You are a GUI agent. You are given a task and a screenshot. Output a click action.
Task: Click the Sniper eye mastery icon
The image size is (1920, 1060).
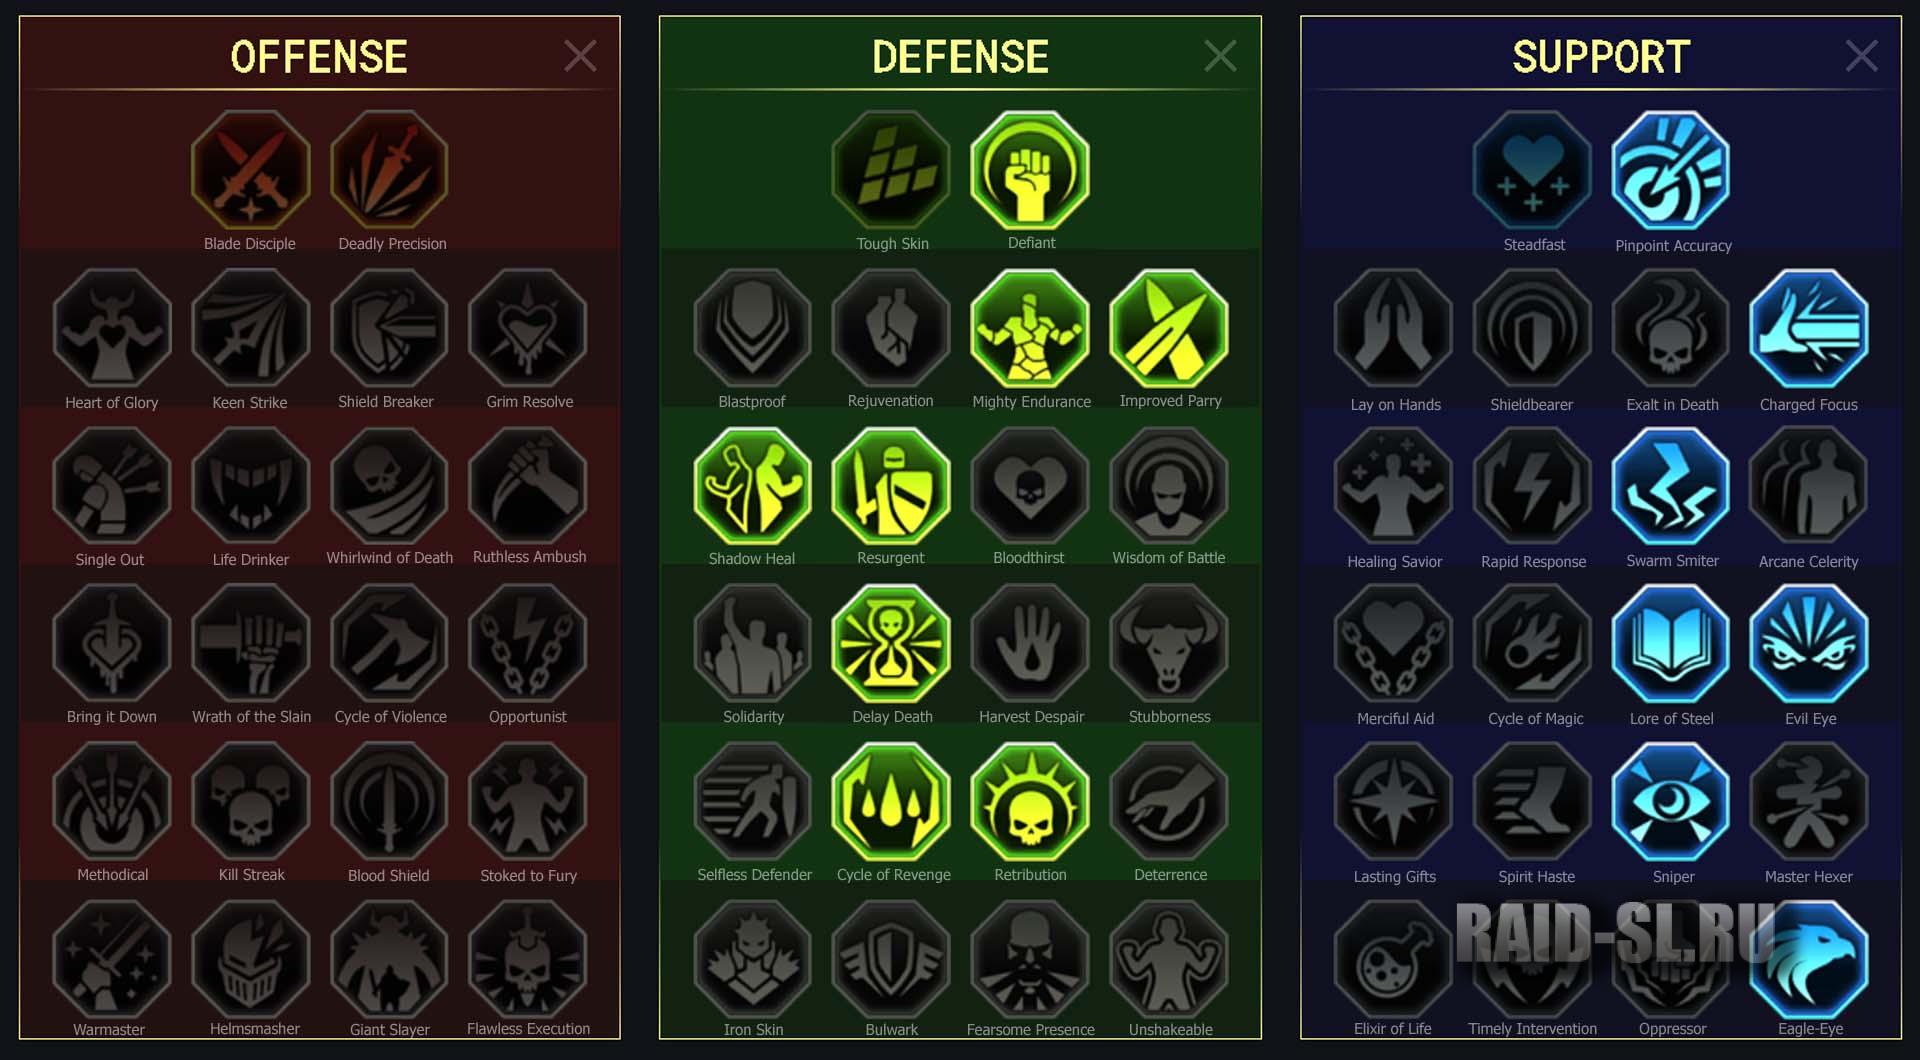(1671, 801)
